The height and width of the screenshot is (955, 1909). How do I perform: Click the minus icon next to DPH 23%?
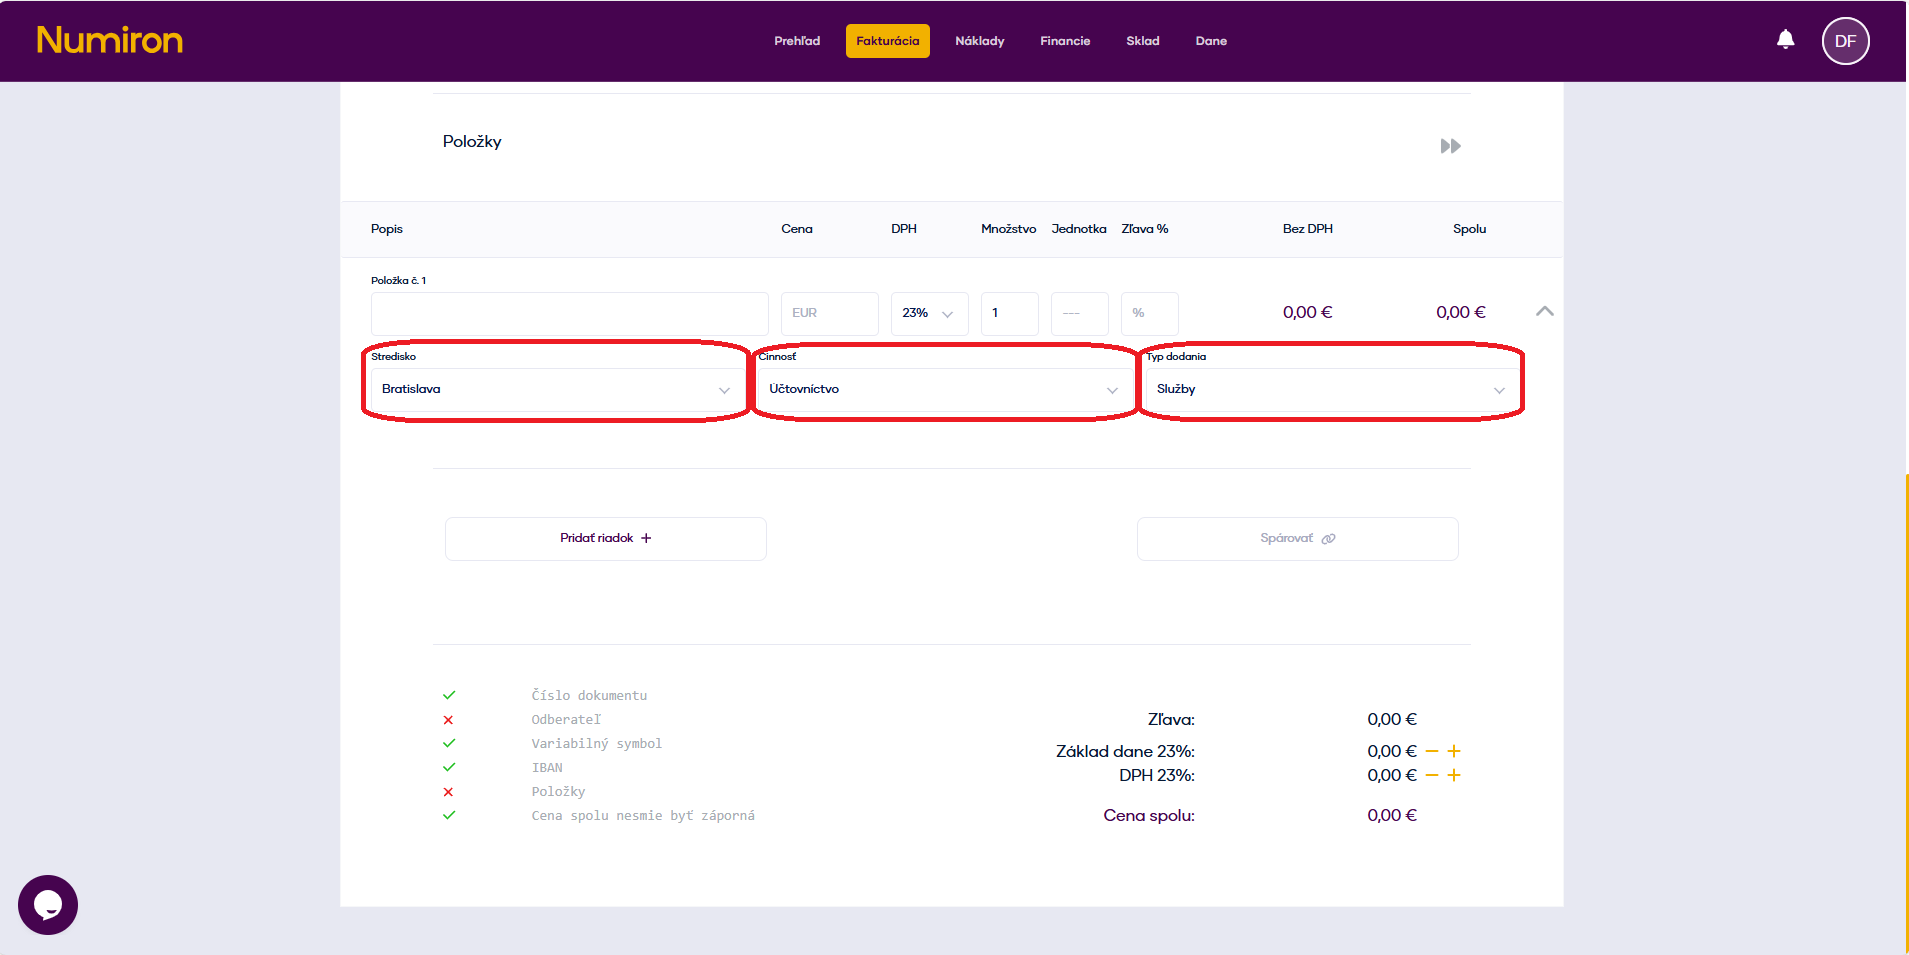tap(1432, 775)
